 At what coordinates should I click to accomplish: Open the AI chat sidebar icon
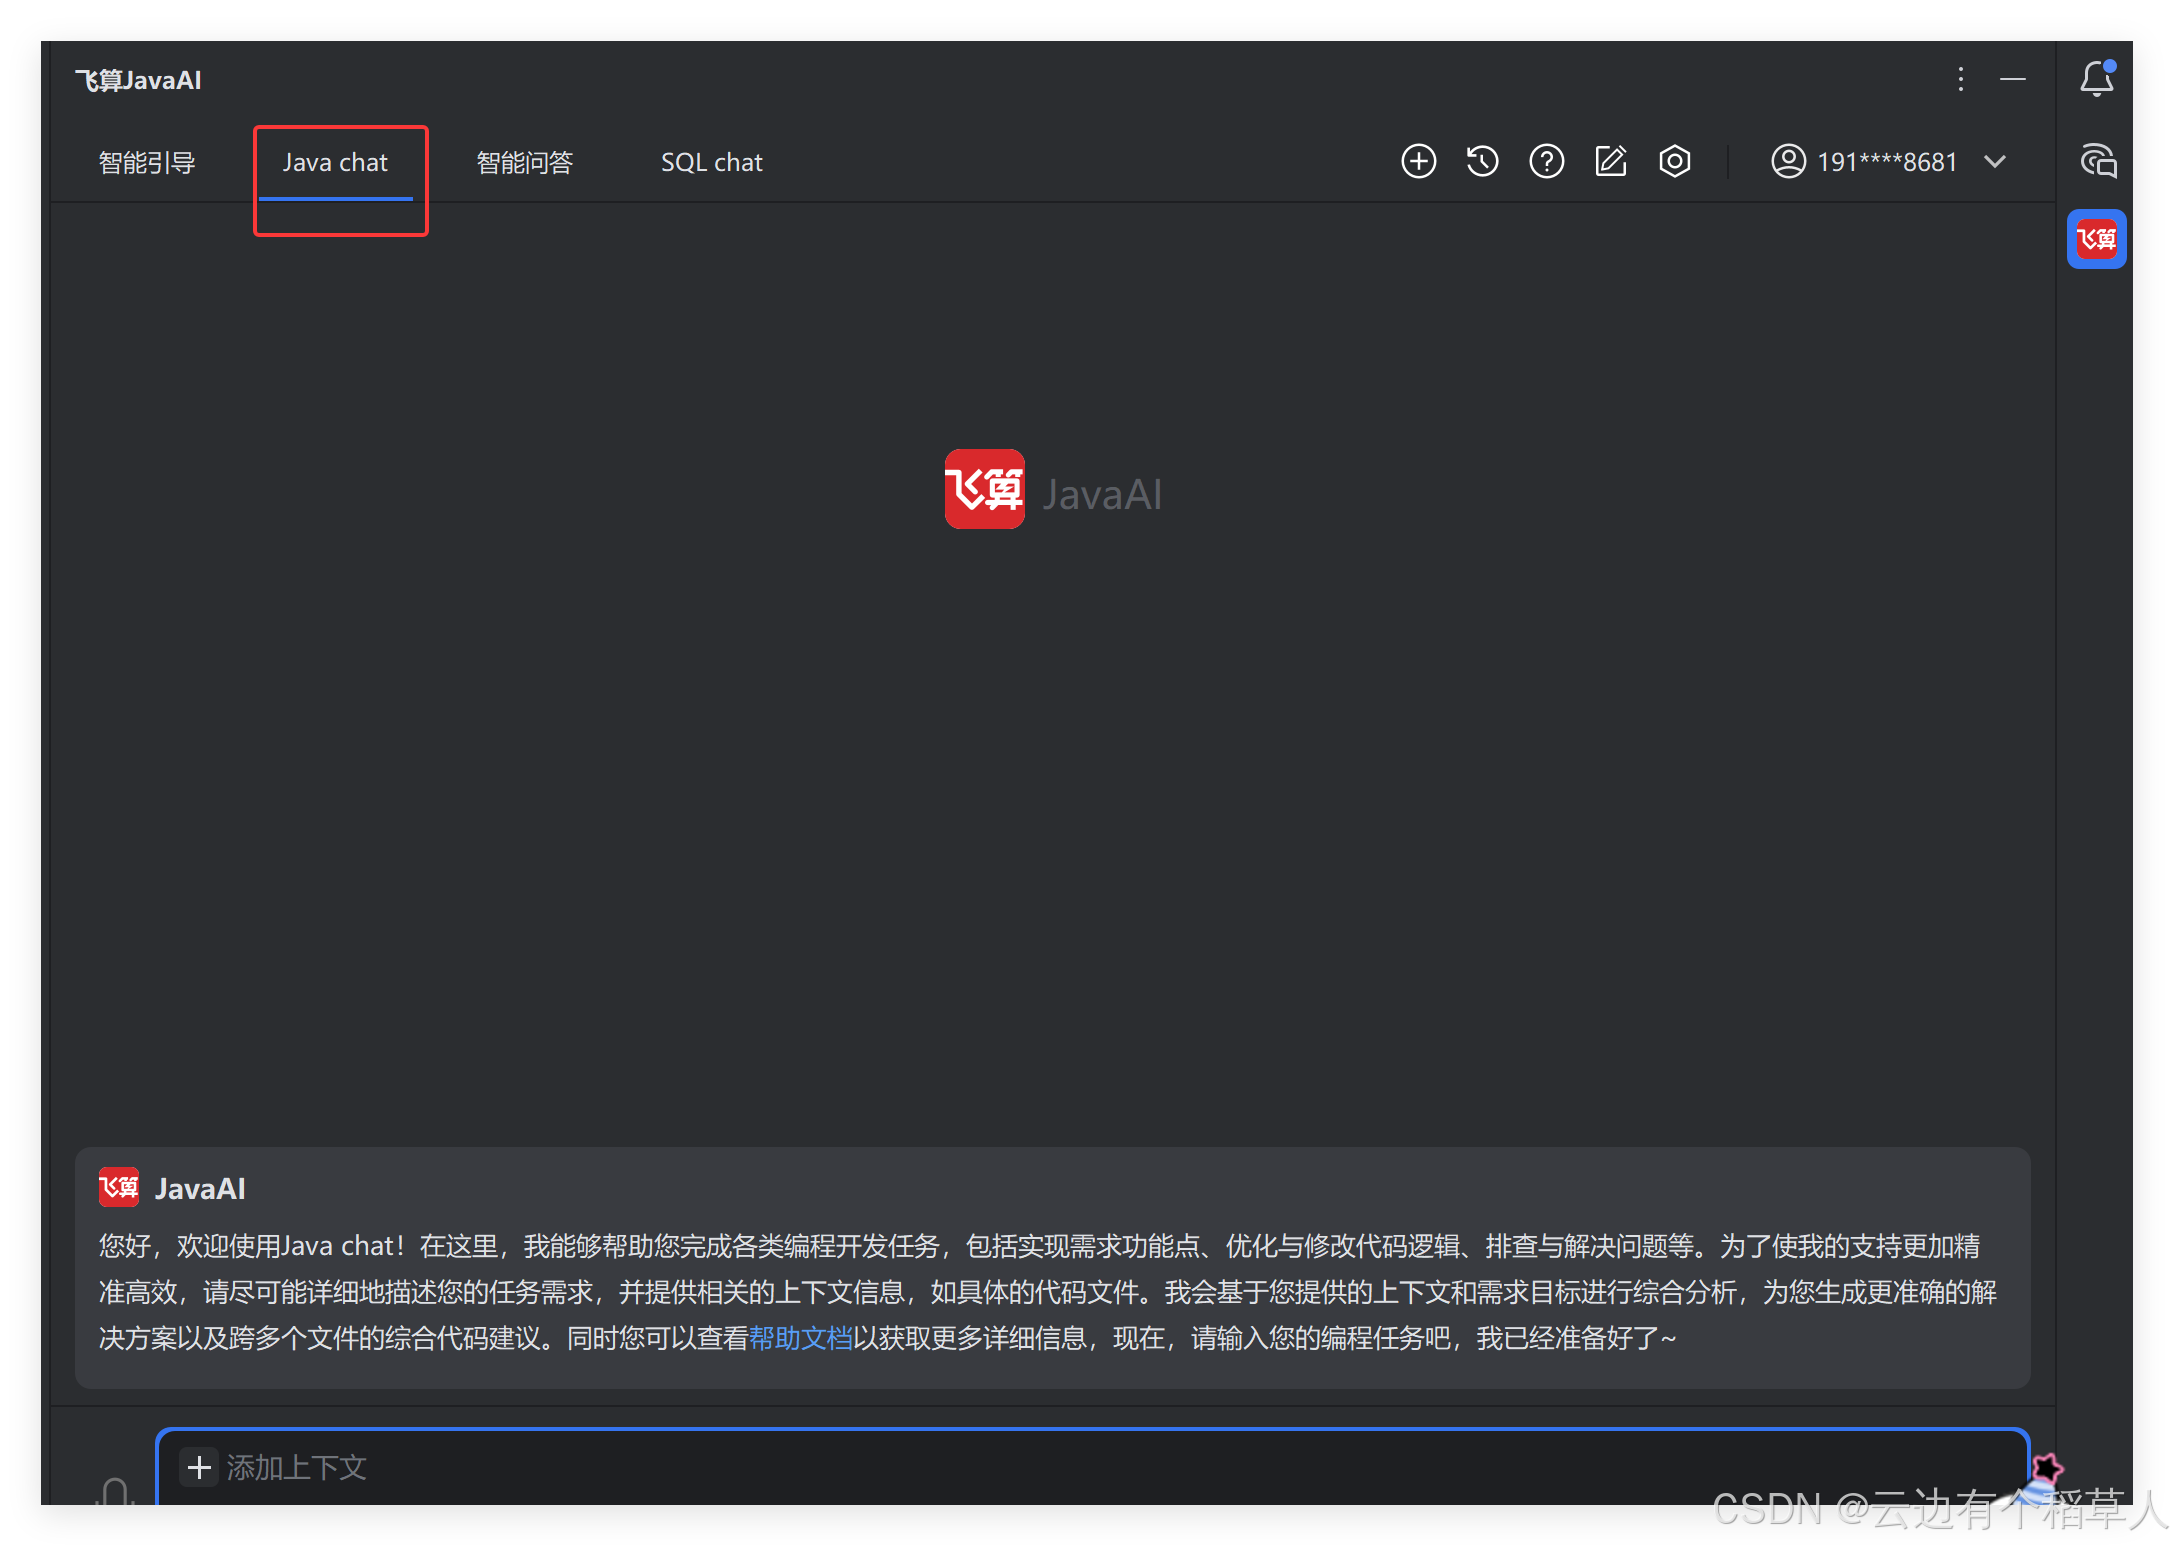(2097, 161)
